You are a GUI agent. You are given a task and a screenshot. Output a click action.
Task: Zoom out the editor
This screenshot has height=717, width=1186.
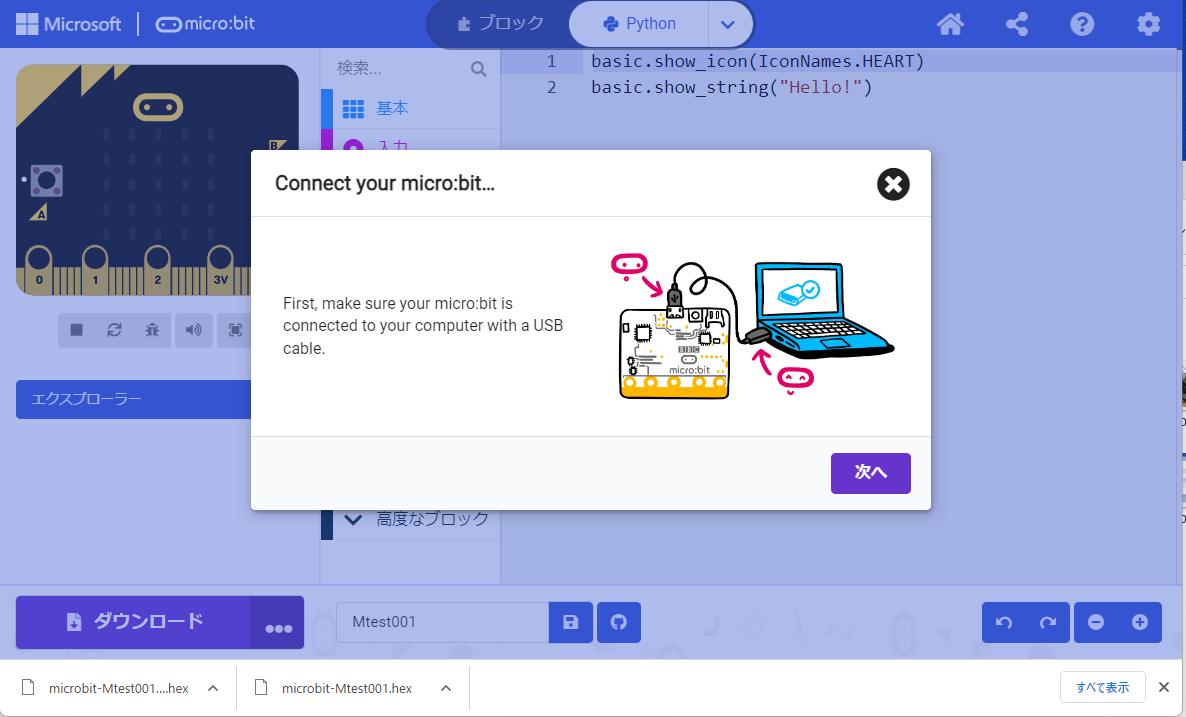1096,622
